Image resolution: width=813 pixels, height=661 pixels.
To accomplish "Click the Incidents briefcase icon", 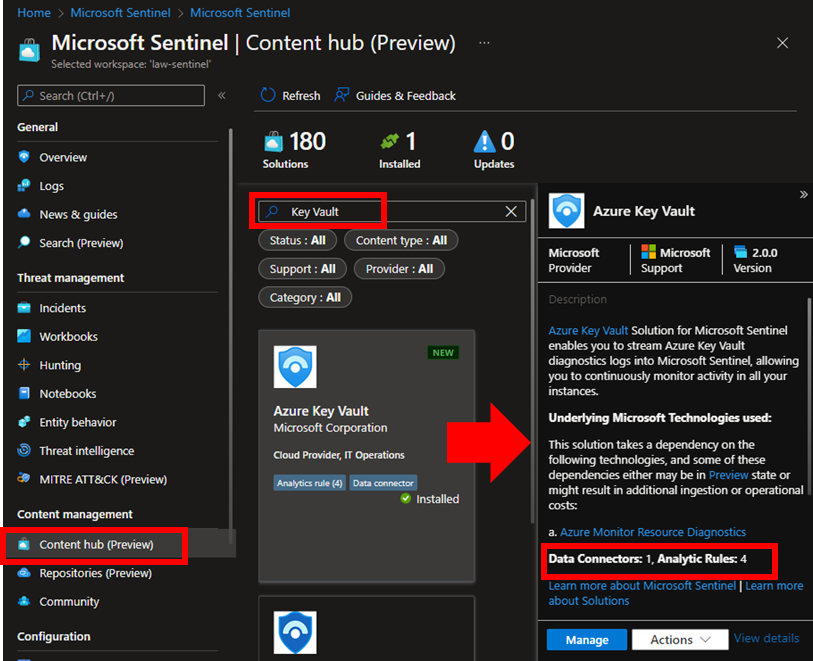I will click(x=24, y=307).
